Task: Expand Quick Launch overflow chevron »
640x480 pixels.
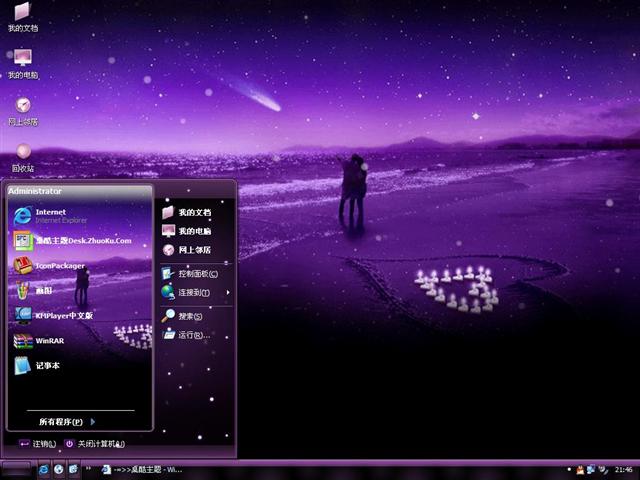Action: tap(88, 469)
